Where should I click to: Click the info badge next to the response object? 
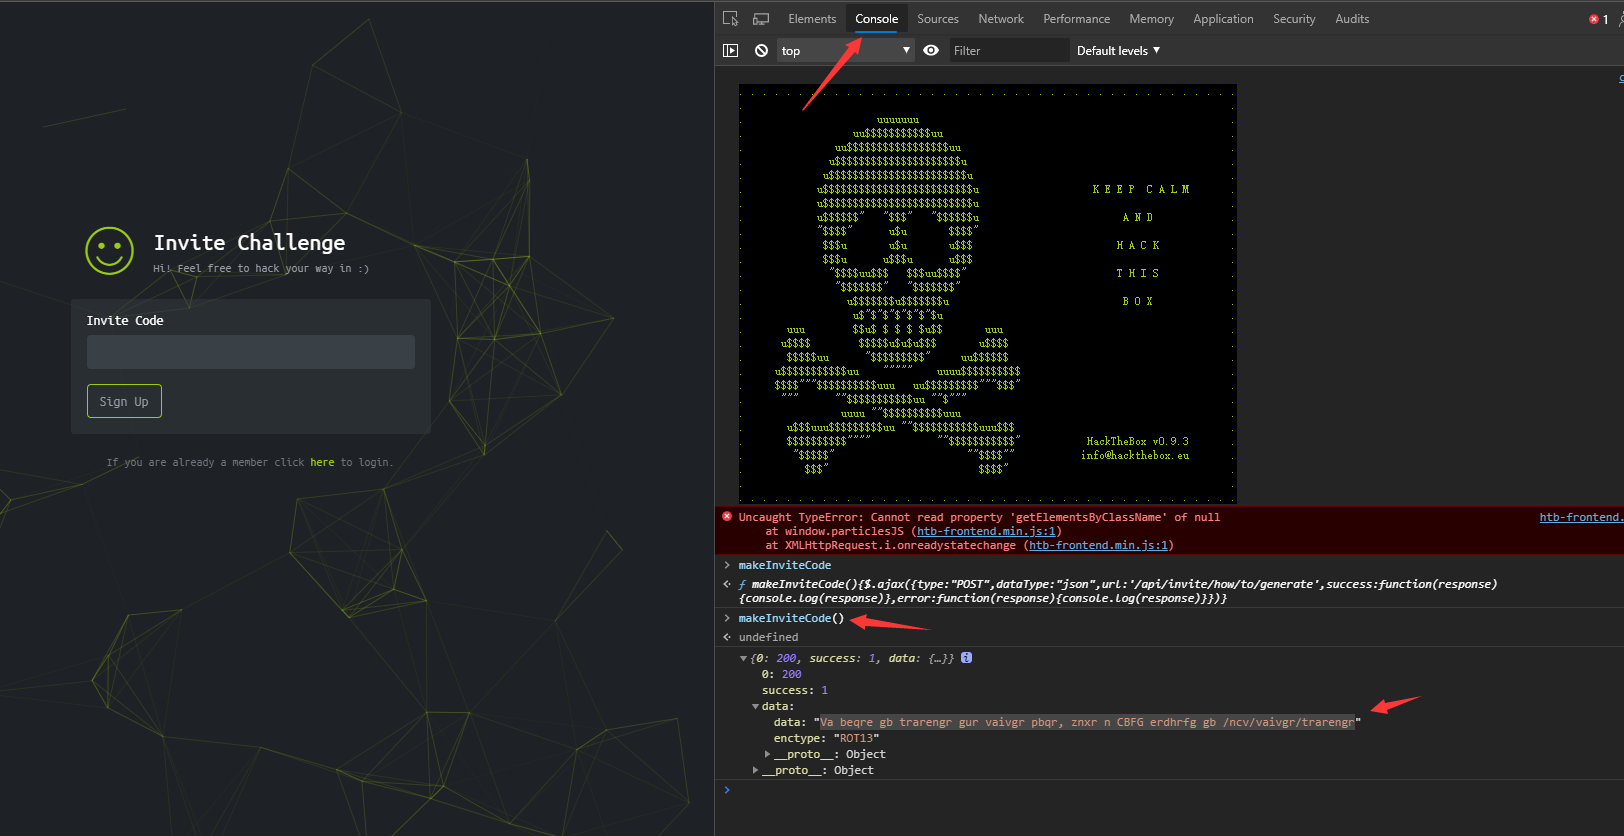(967, 658)
